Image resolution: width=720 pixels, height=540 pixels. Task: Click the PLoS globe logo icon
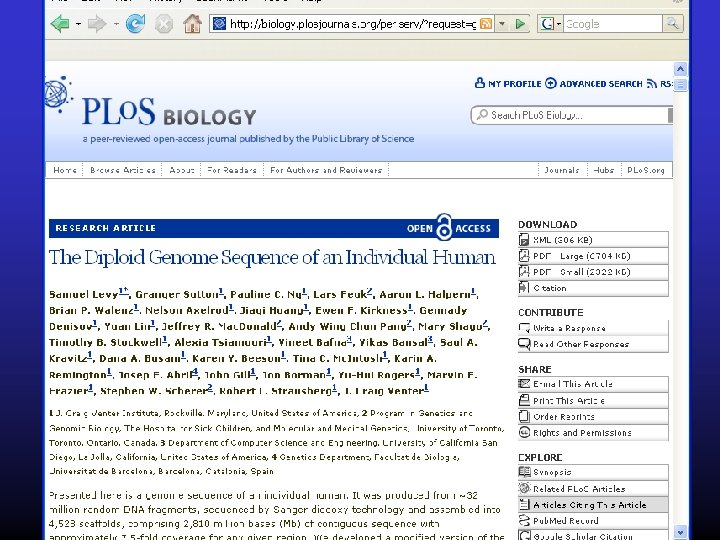[x=59, y=94]
